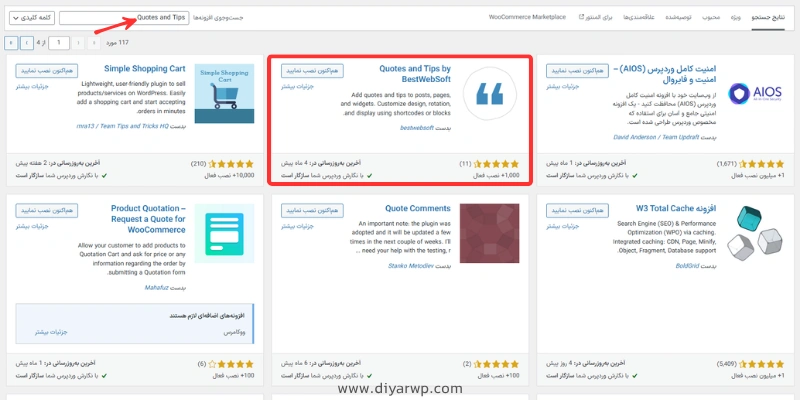
Task: Open the کلمه کلیدی search type dropdown
Action: coord(32,18)
